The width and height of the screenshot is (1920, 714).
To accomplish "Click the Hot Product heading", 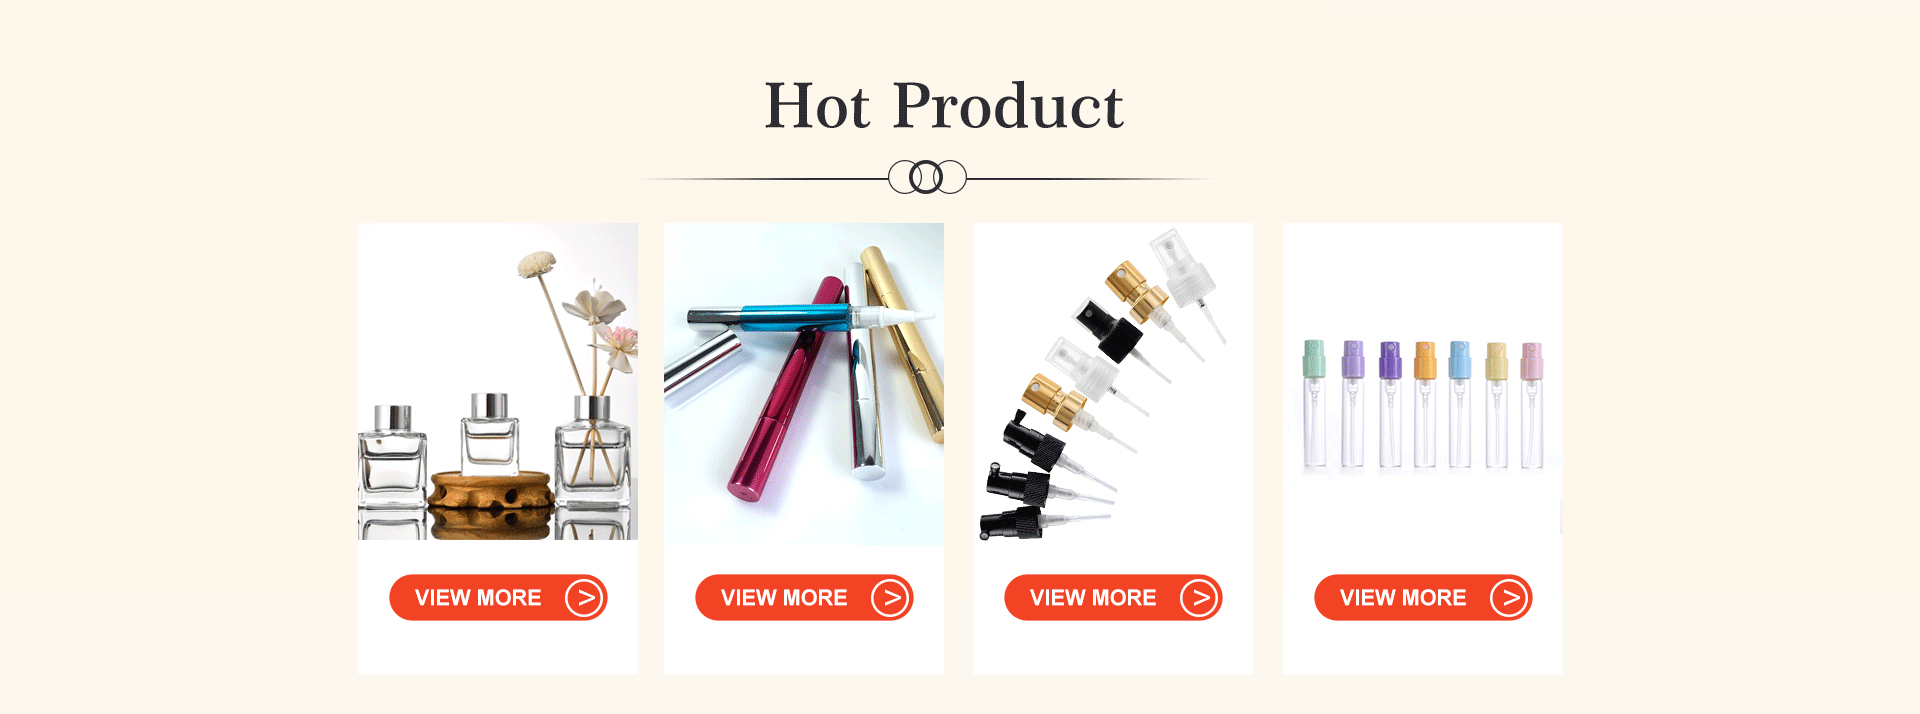I will click(944, 106).
